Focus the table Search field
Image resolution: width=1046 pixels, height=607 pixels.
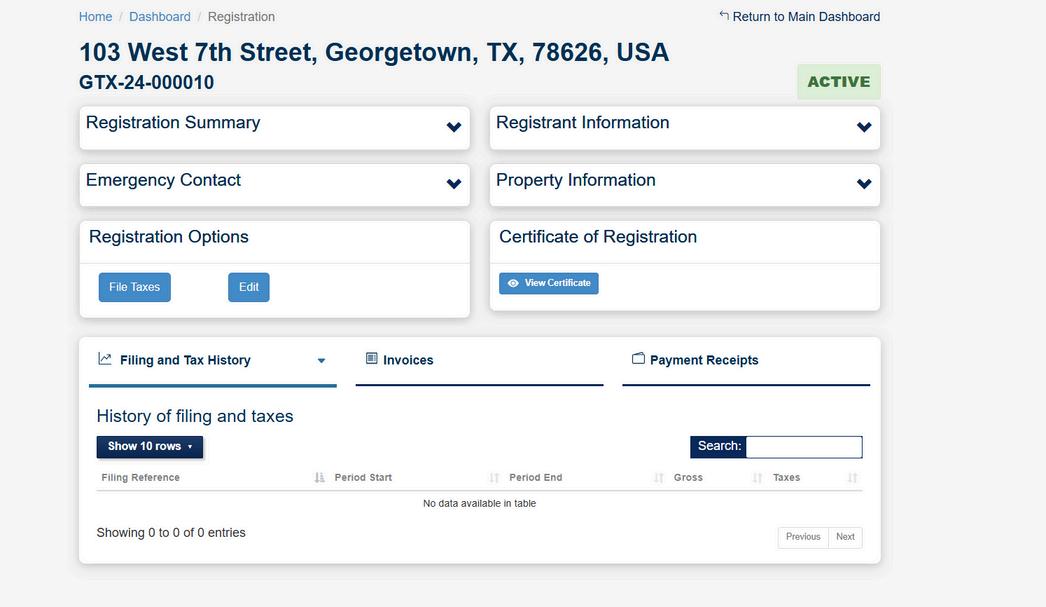(x=804, y=447)
